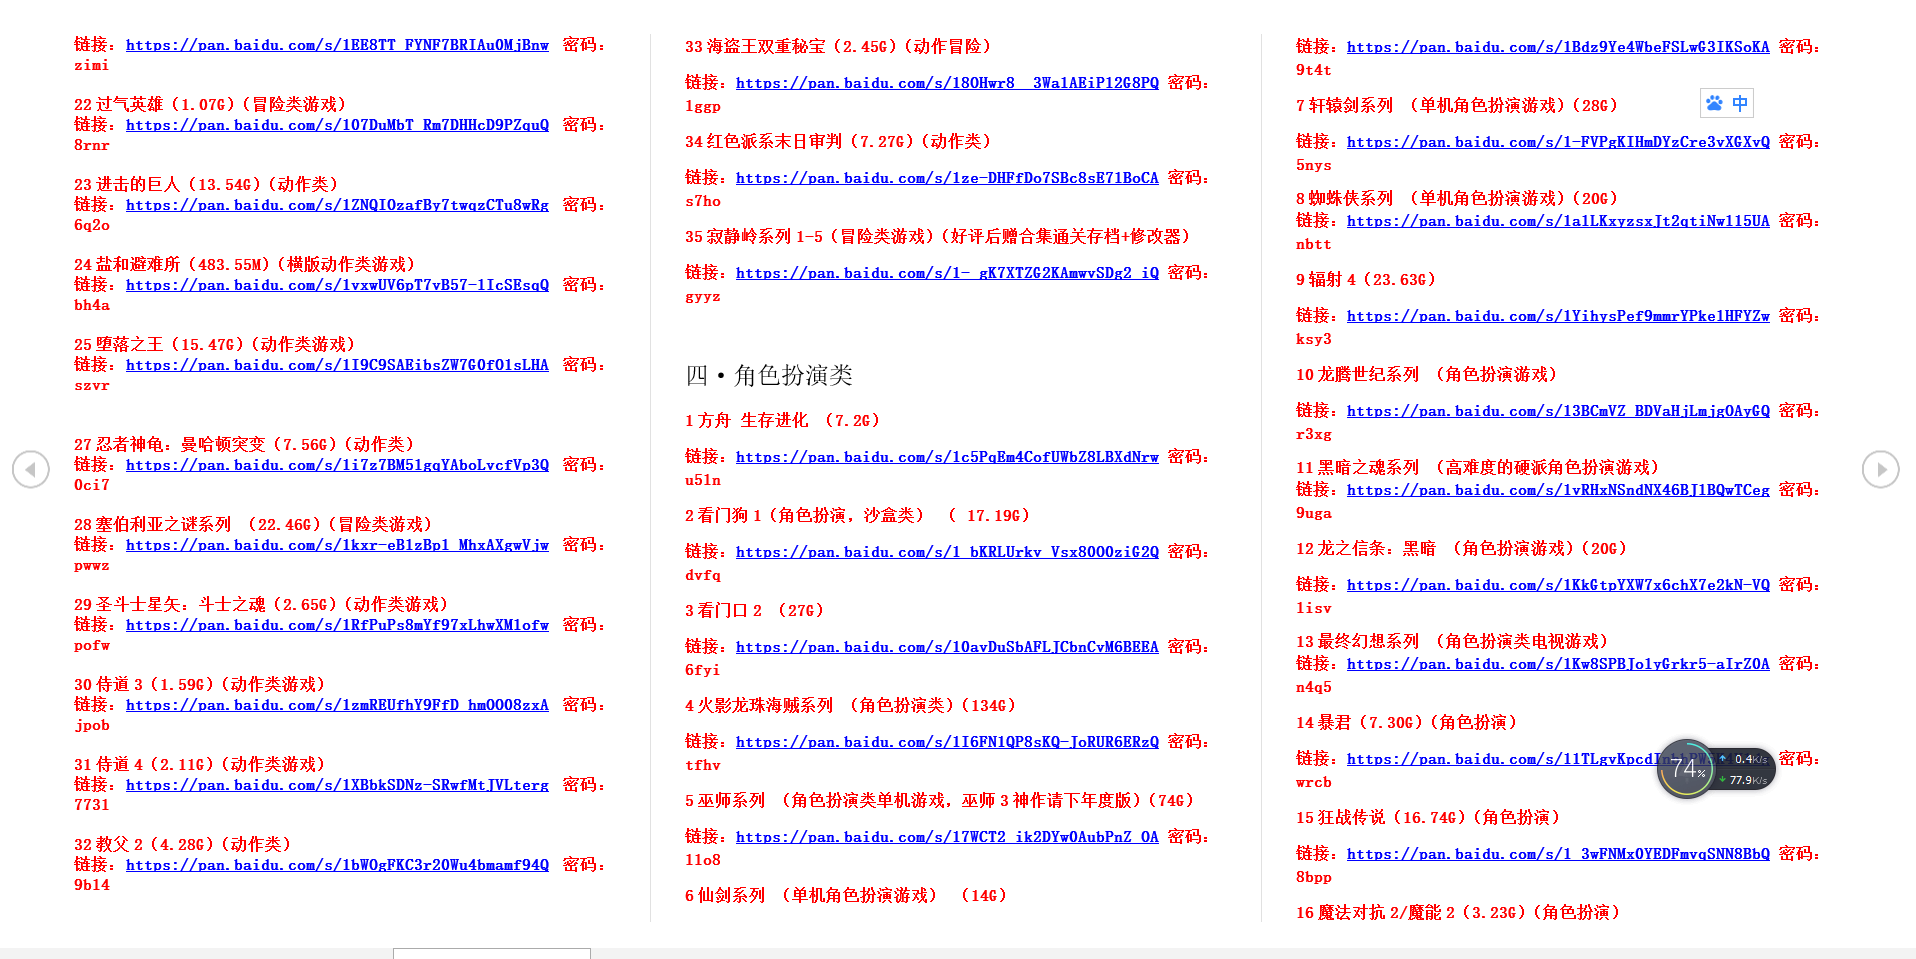Image resolution: width=1916 pixels, height=959 pixels.
Task: Click the password text 5nys
Action: (x=1314, y=165)
